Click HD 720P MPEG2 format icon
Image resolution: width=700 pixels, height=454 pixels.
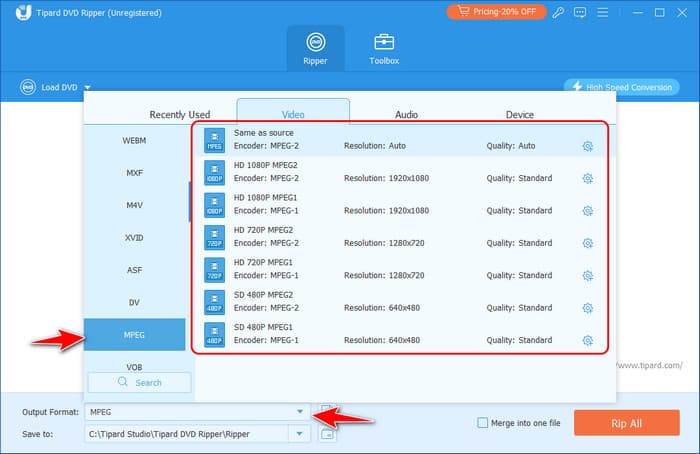coord(214,237)
